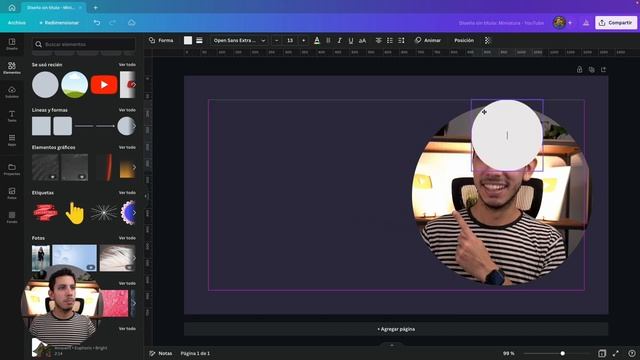Open line spacing options
The width and height of the screenshot is (640, 360).
point(401,40)
